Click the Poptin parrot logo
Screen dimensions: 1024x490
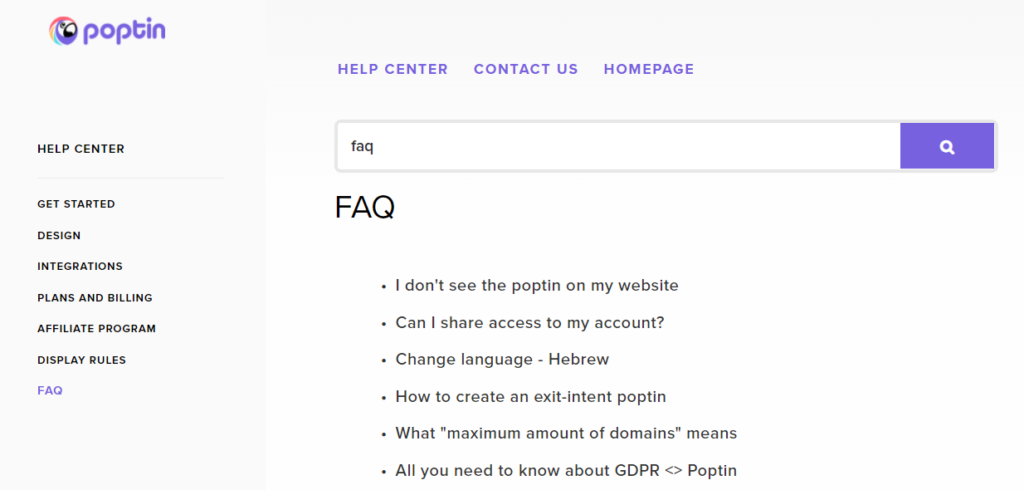(x=107, y=31)
